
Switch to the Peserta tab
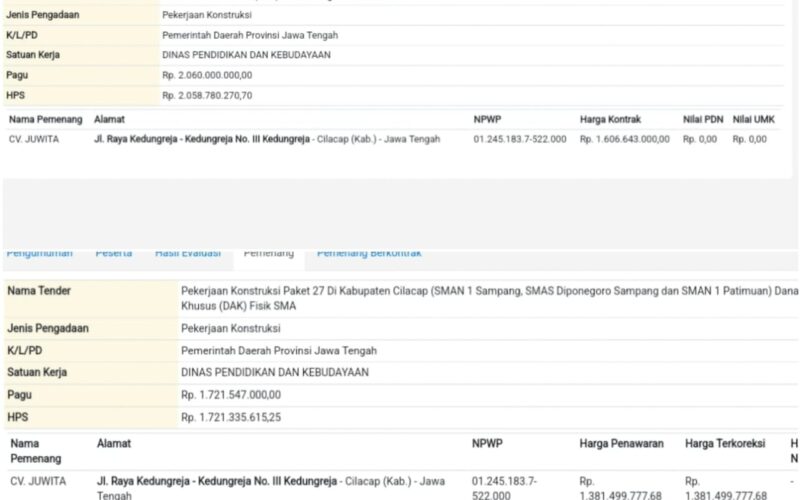click(113, 254)
